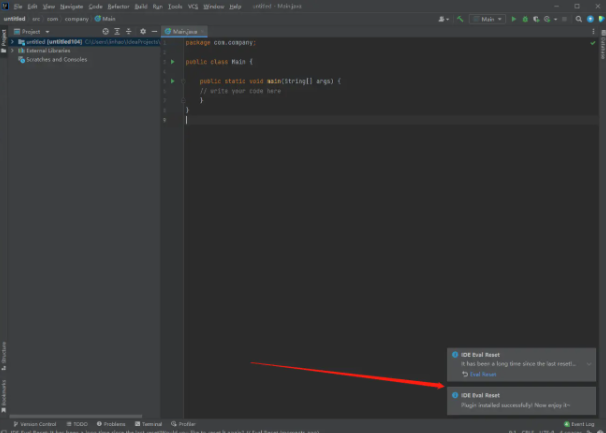This screenshot has width=606, height=433.
Task: Click Select Opened File target icon
Action: pos(106,32)
